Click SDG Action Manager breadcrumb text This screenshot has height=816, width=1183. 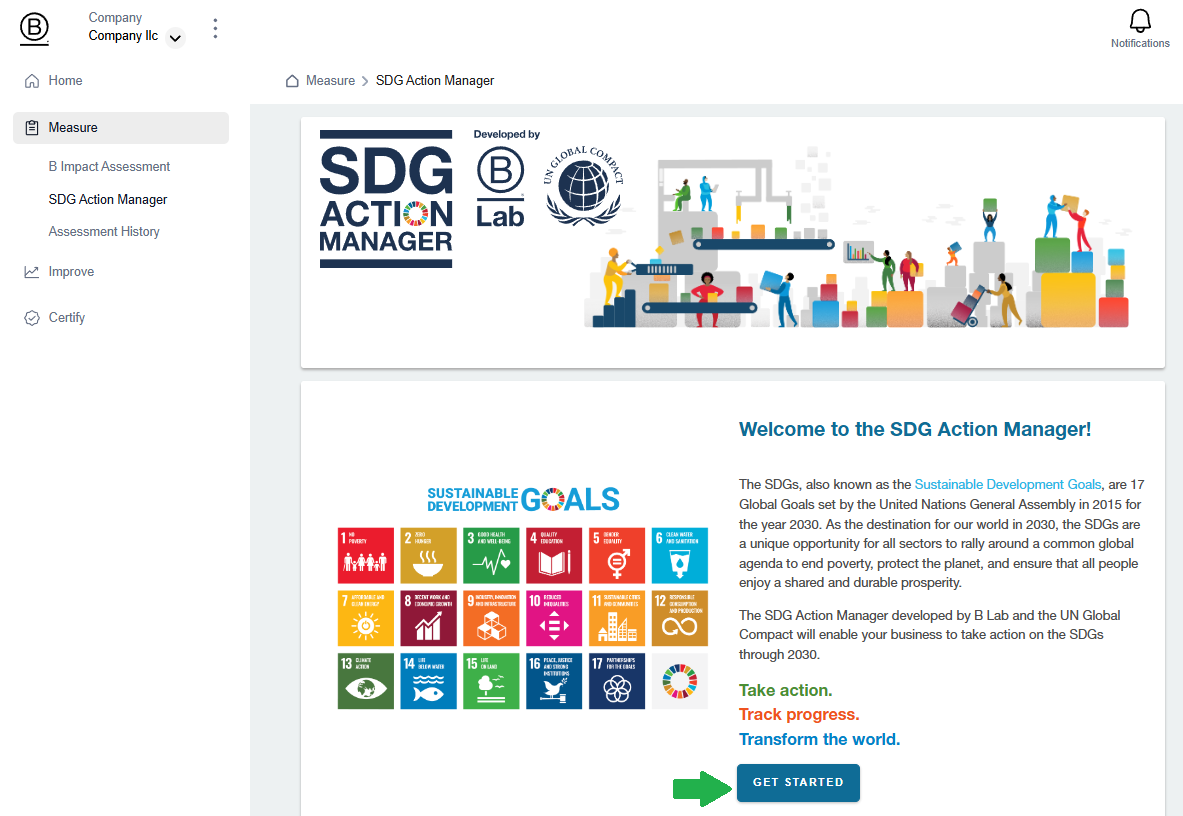435,81
